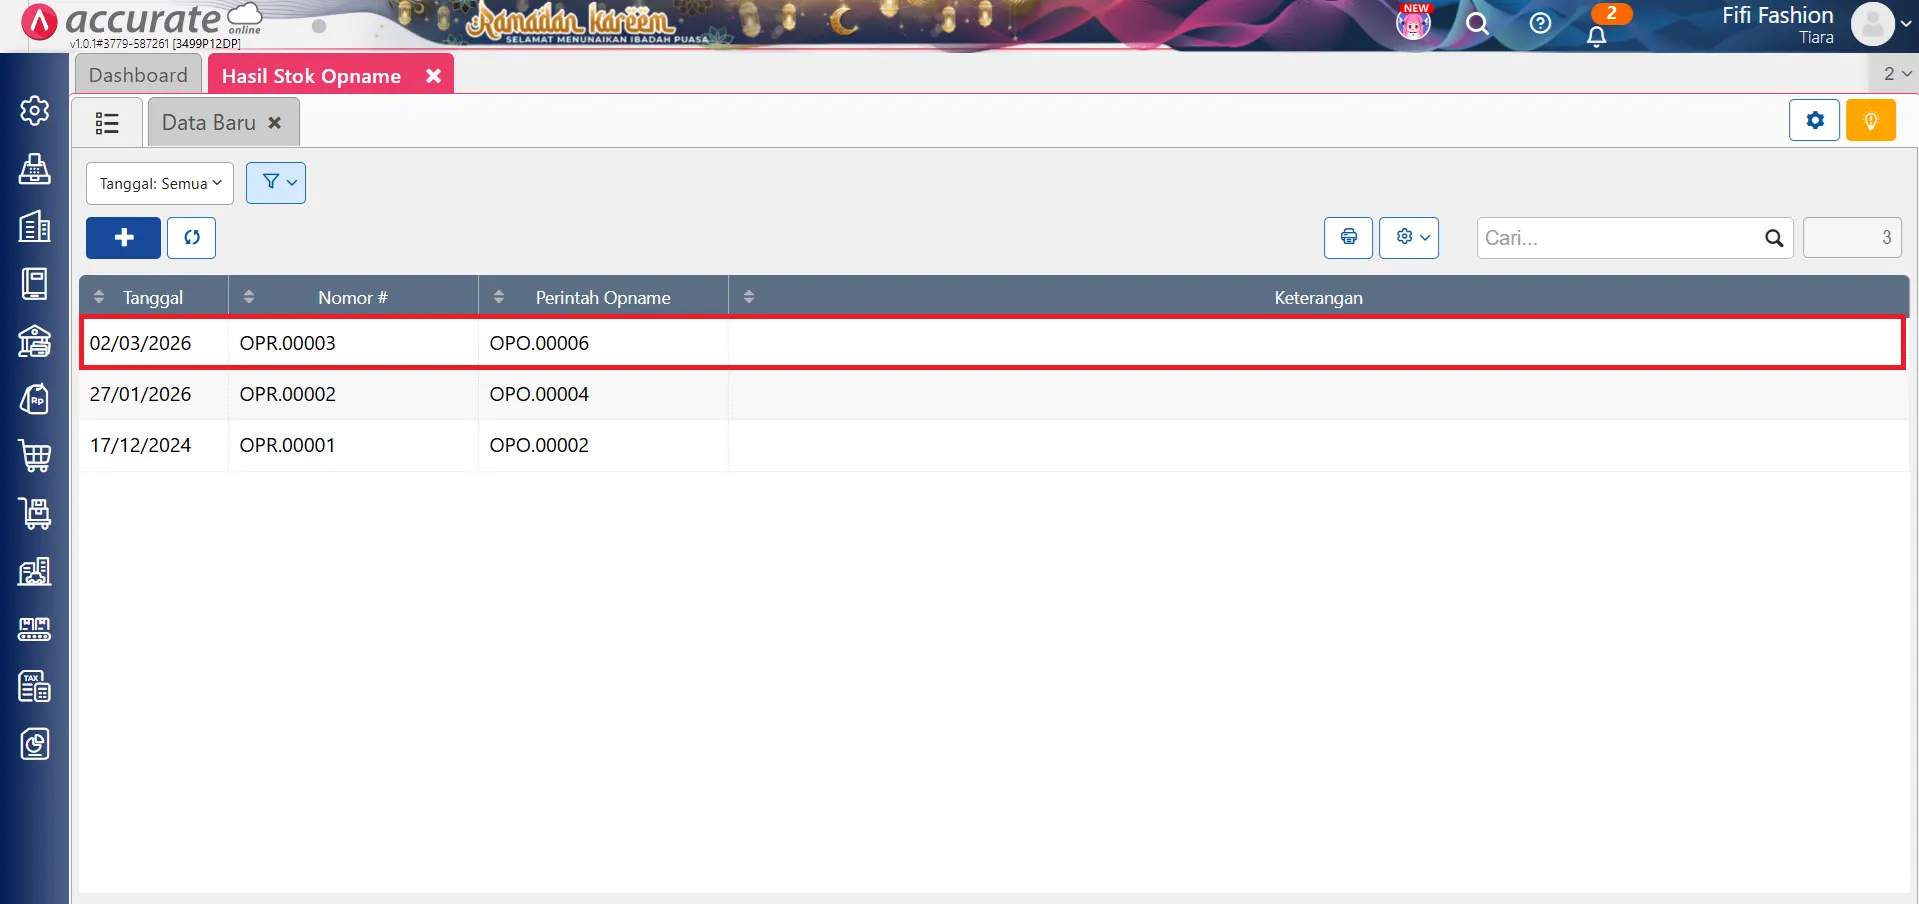Image resolution: width=1919 pixels, height=904 pixels.
Task: Click the top header search magnifier
Action: click(x=1477, y=23)
